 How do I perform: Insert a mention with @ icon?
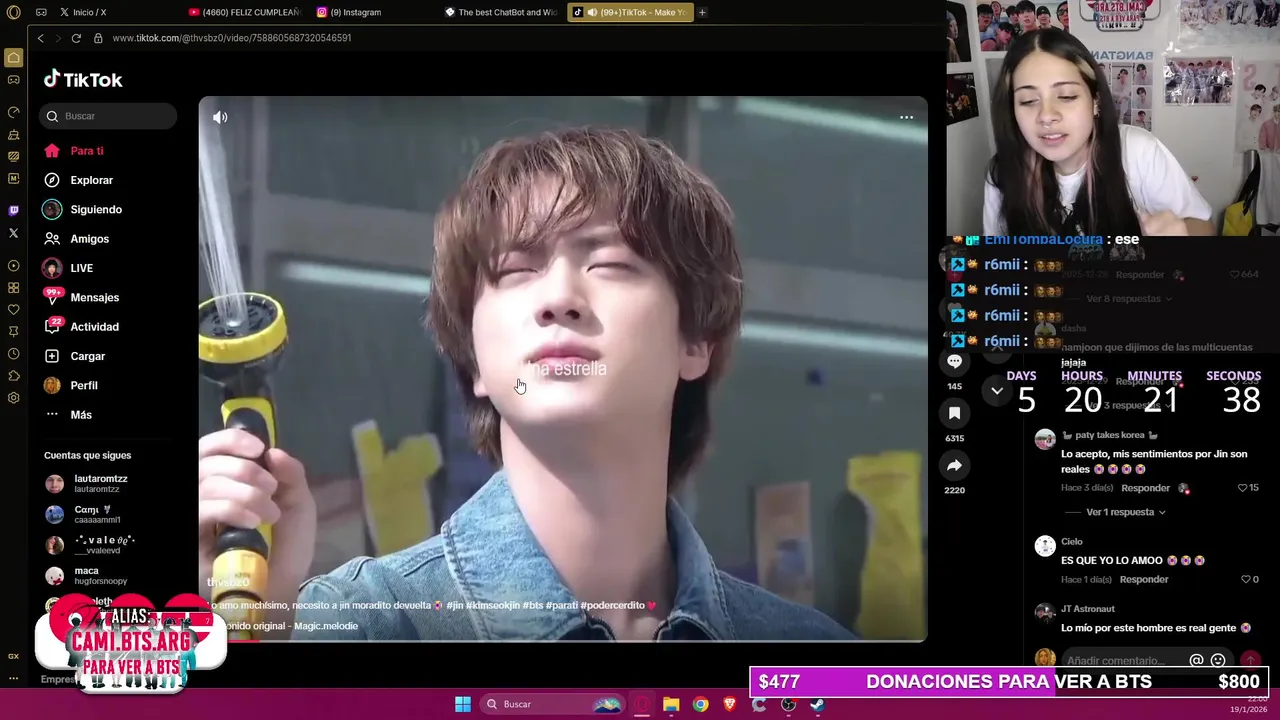[x=1196, y=660]
